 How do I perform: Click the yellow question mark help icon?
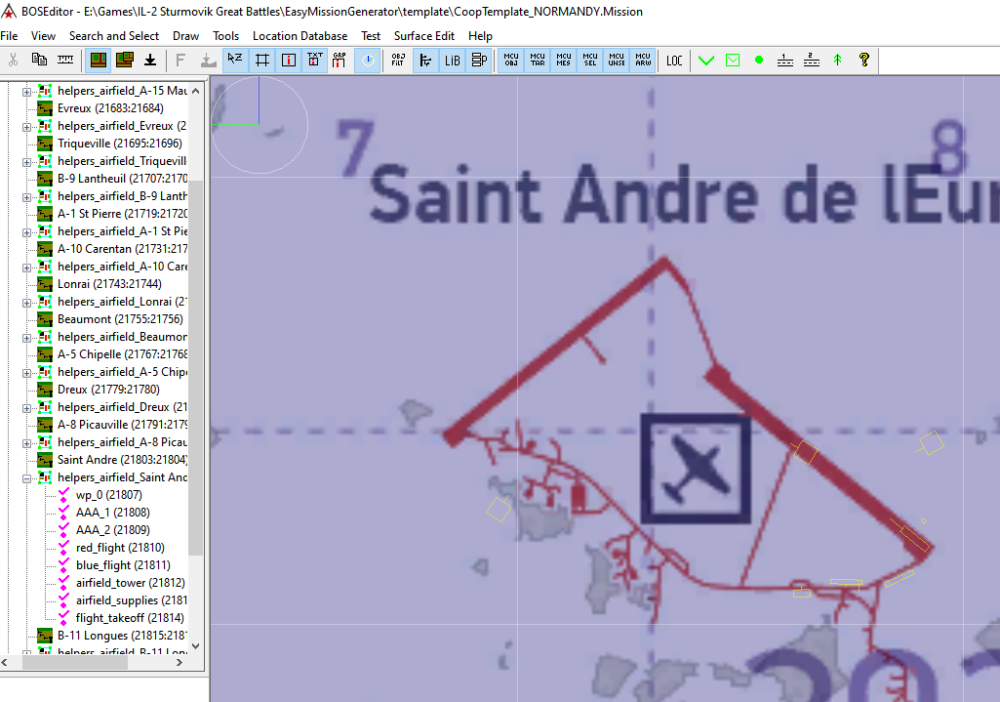[864, 60]
